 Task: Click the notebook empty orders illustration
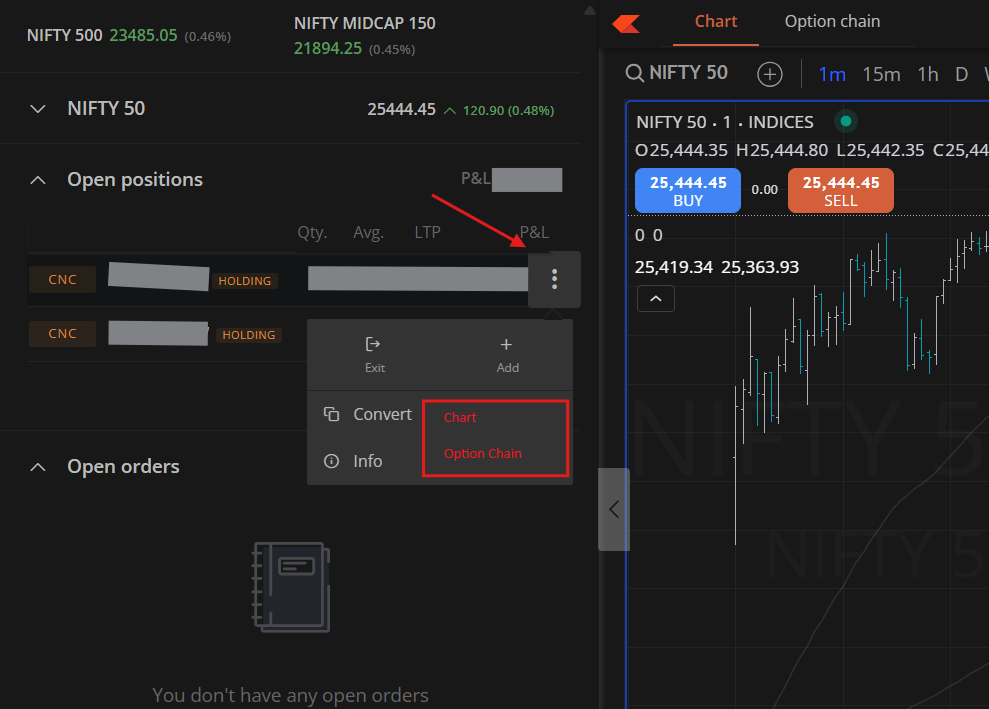point(290,586)
